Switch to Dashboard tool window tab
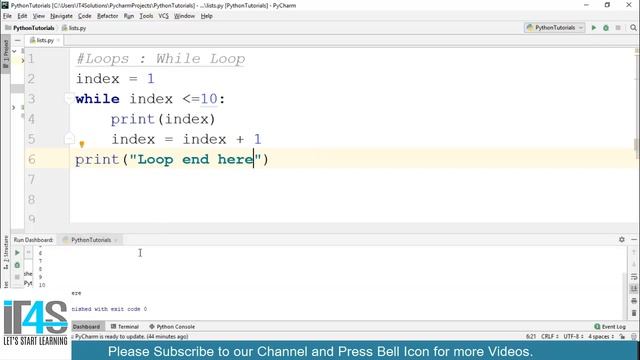Image resolution: width=640 pixels, height=360 pixels. coord(87,327)
